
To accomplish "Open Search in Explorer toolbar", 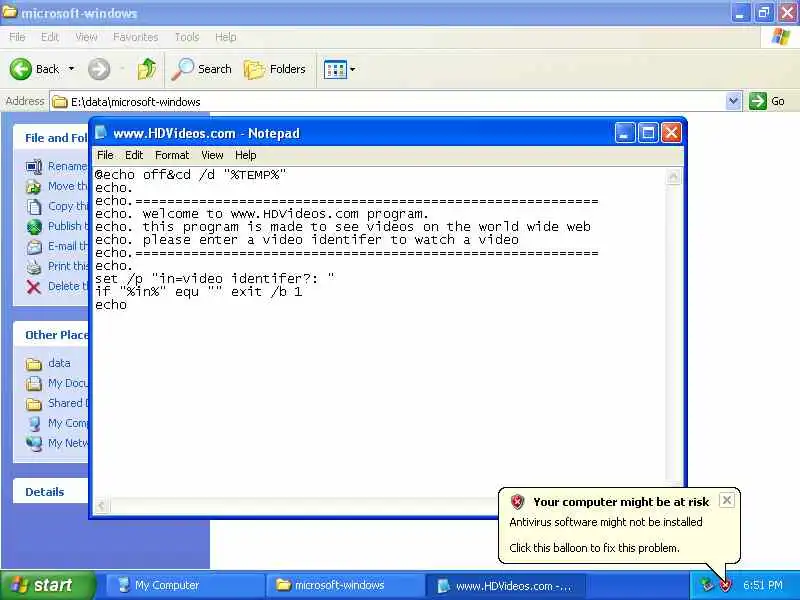I will click(202, 69).
